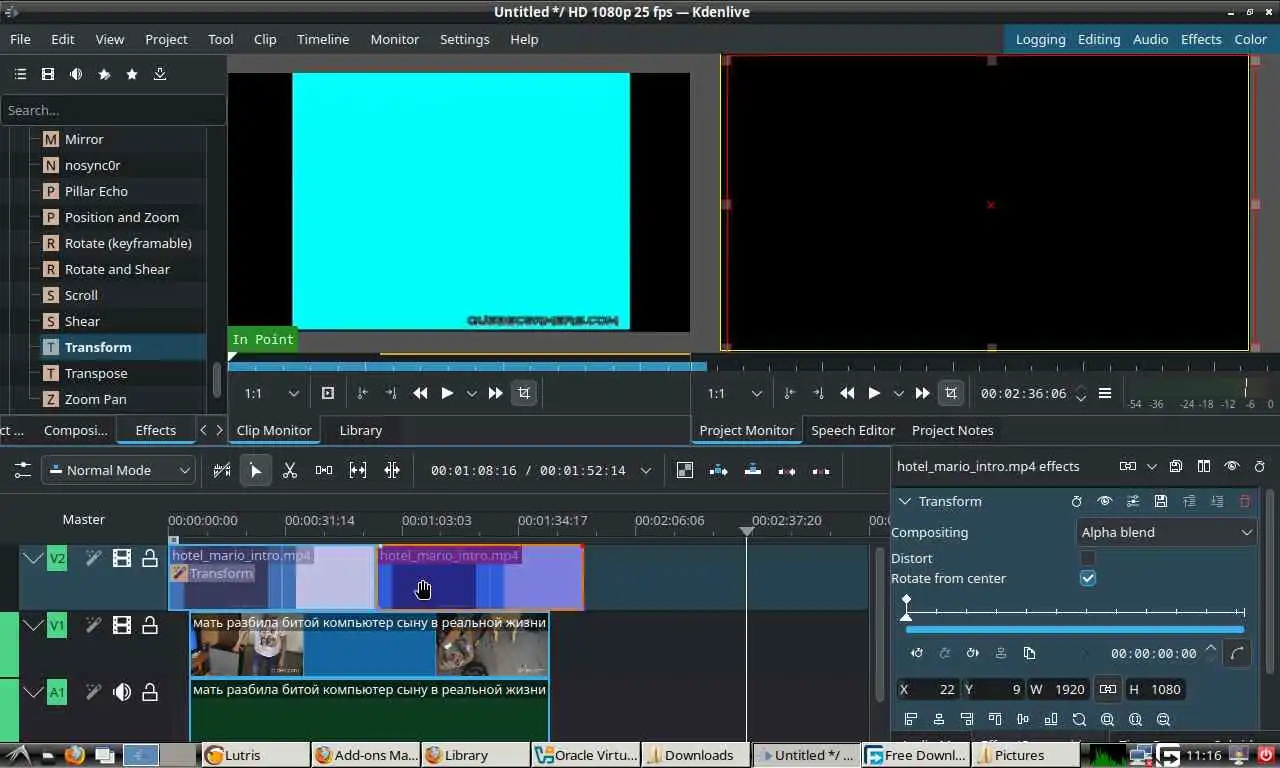Open Project Monitor play options arrow
The width and height of the screenshot is (1280, 768).
click(899, 393)
